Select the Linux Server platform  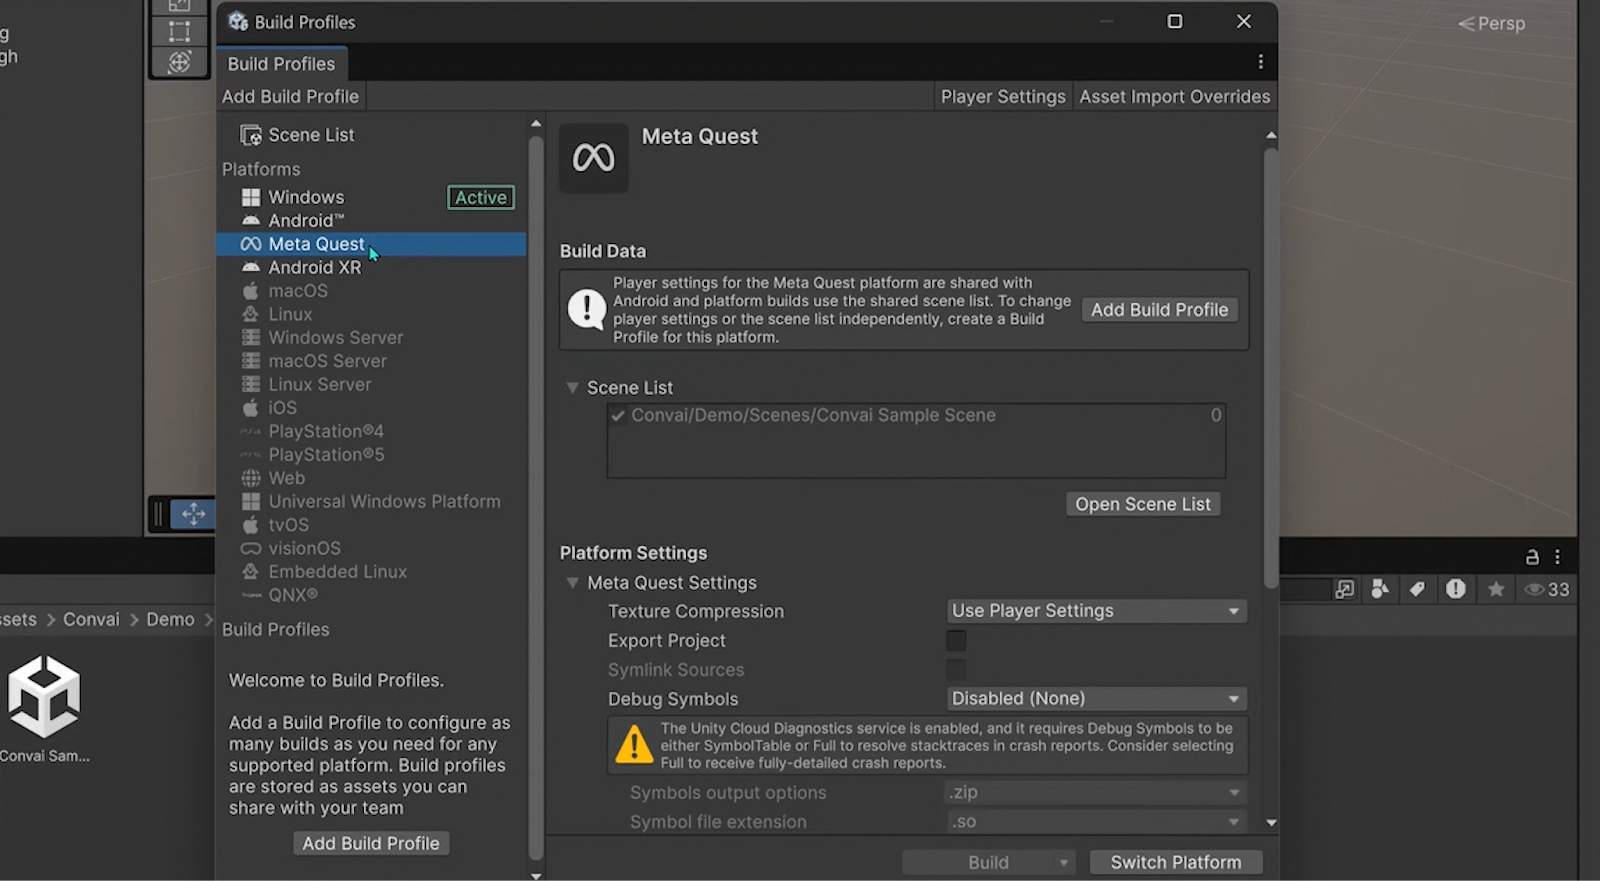[x=371, y=384]
